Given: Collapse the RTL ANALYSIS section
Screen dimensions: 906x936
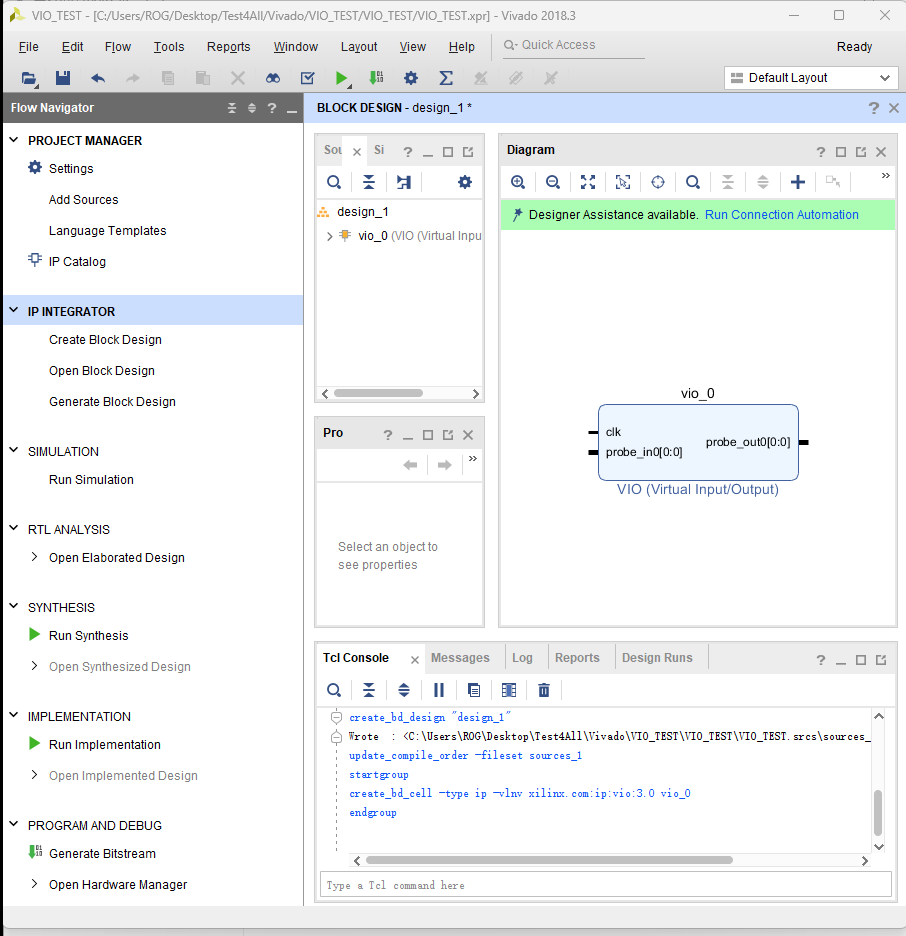Looking at the screenshot, I should click(x=14, y=528).
